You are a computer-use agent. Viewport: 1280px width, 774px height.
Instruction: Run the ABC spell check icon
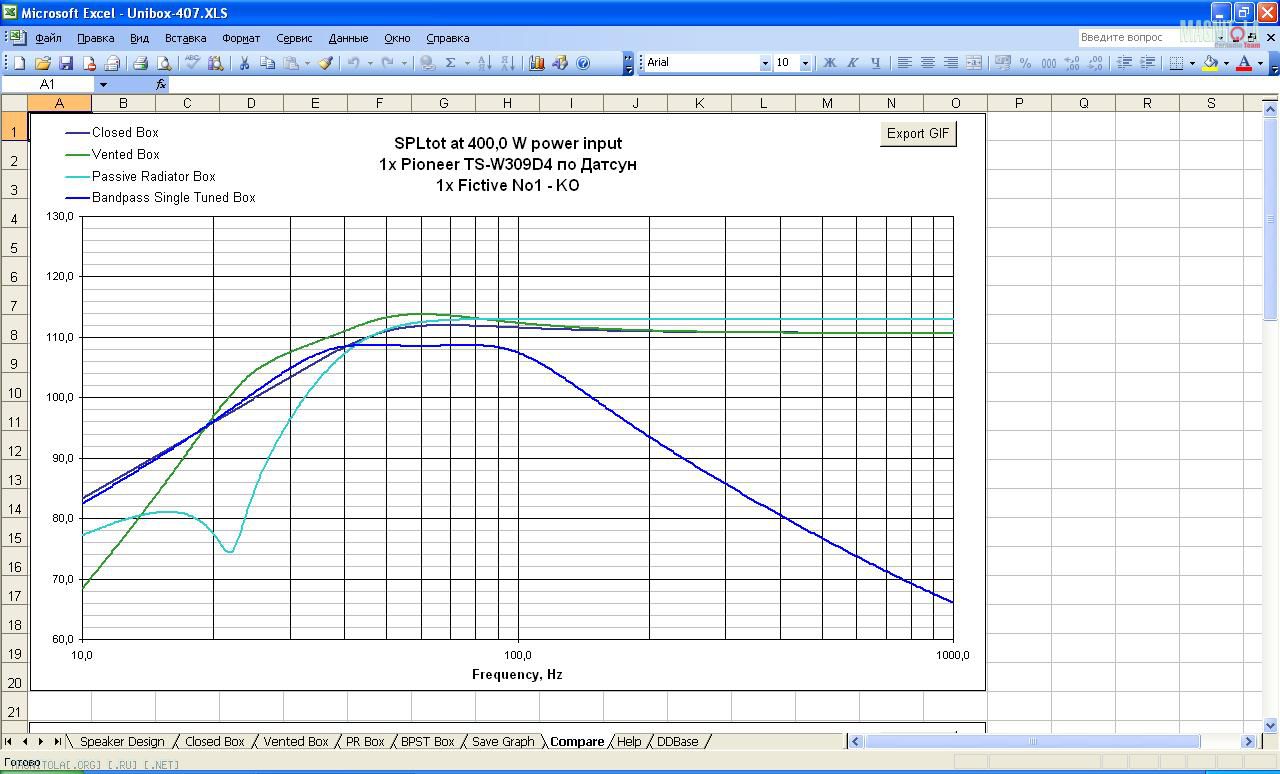click(x=192, y=63)
